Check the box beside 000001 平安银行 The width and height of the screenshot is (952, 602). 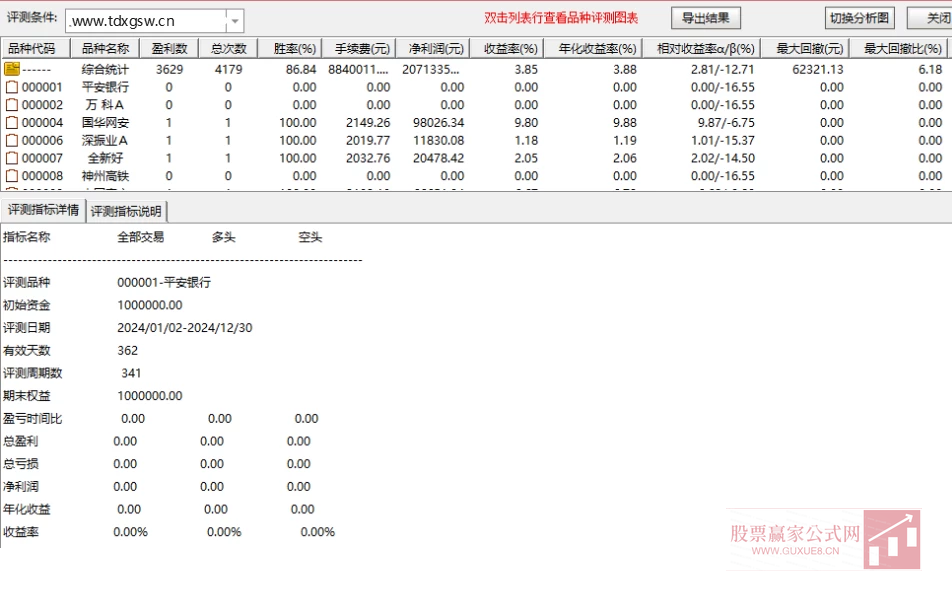click(x=9, y=87)
